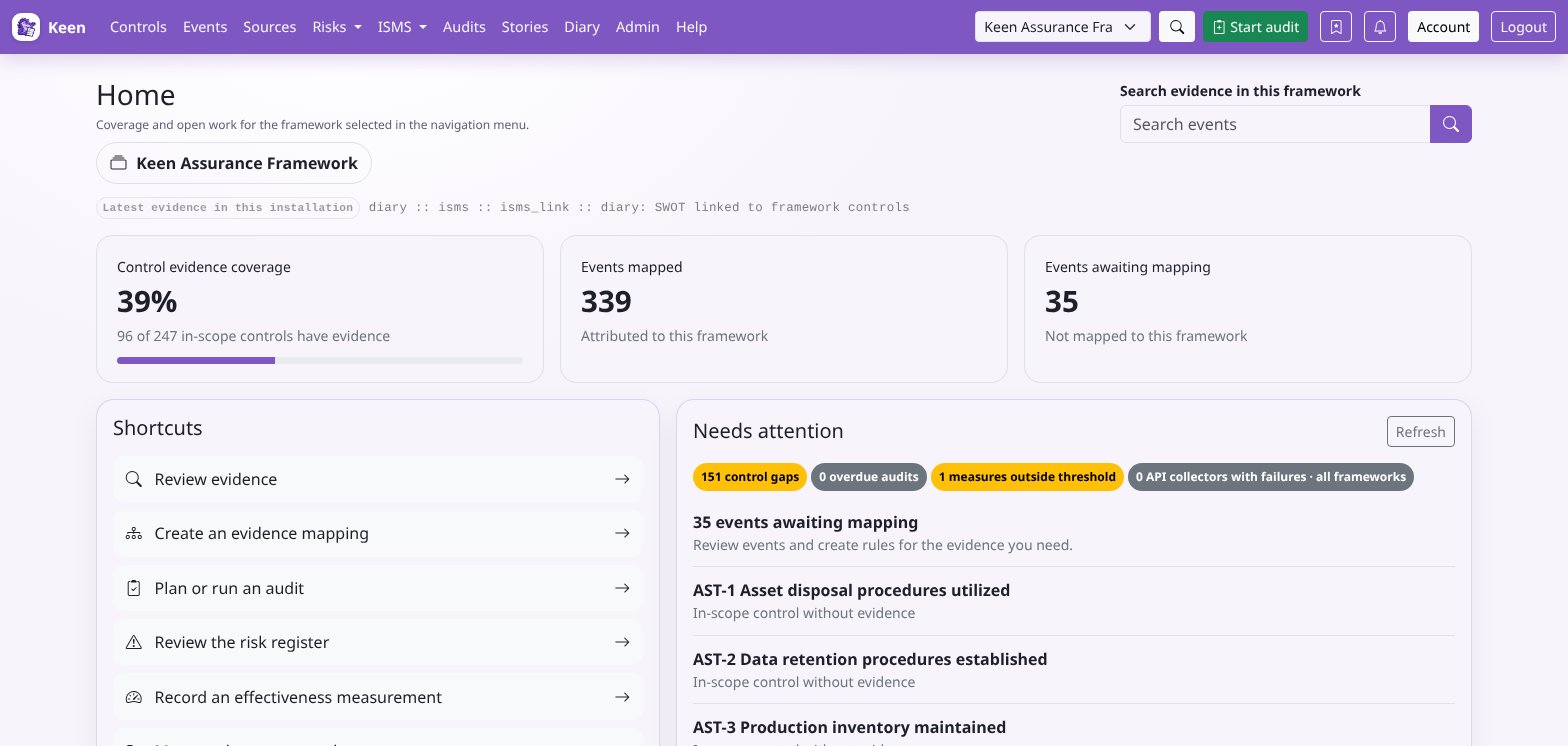
Task: Click the hierarchy icon beside Create an evidence mapping
Action: click(x=133, y=533)
